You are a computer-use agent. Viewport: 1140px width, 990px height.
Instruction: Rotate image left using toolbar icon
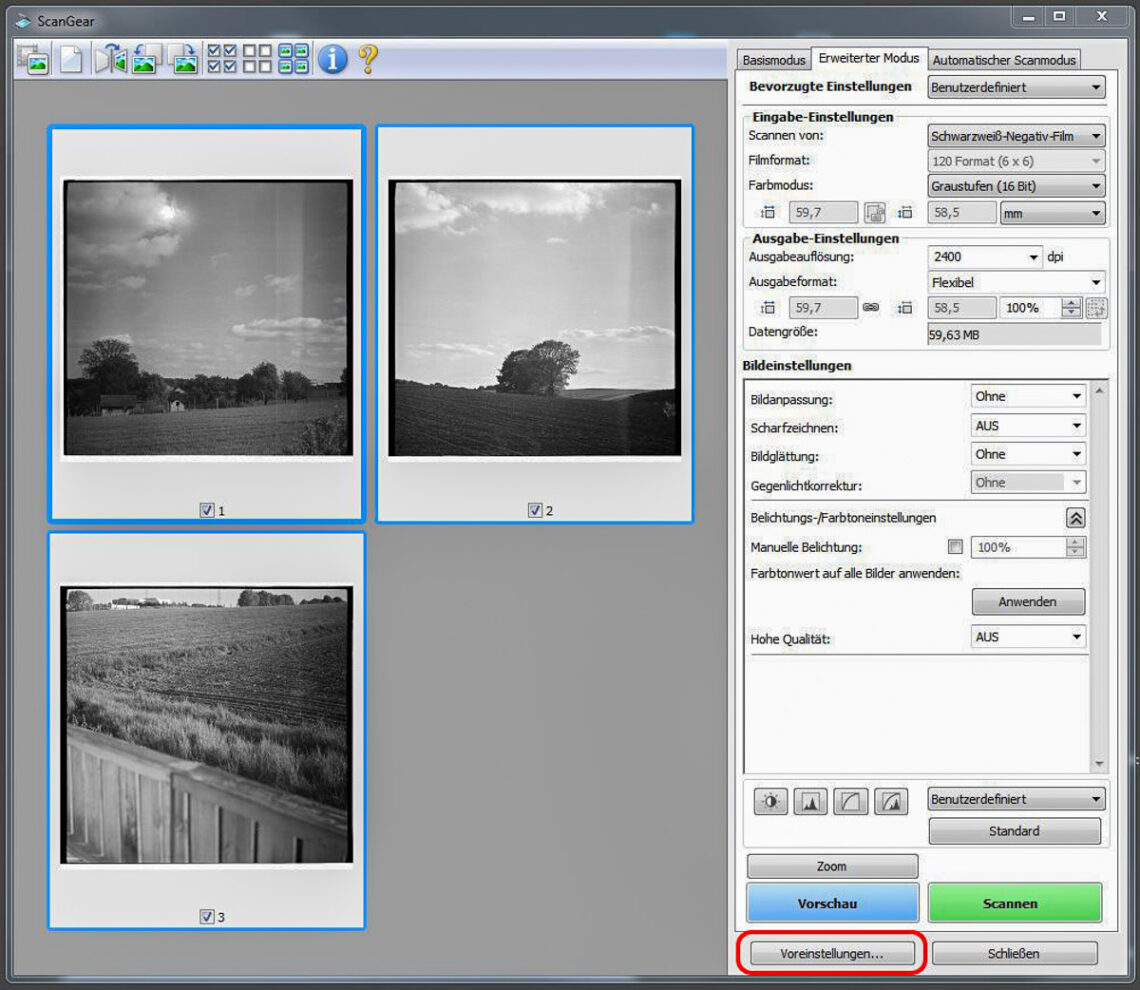coord(147,60)
